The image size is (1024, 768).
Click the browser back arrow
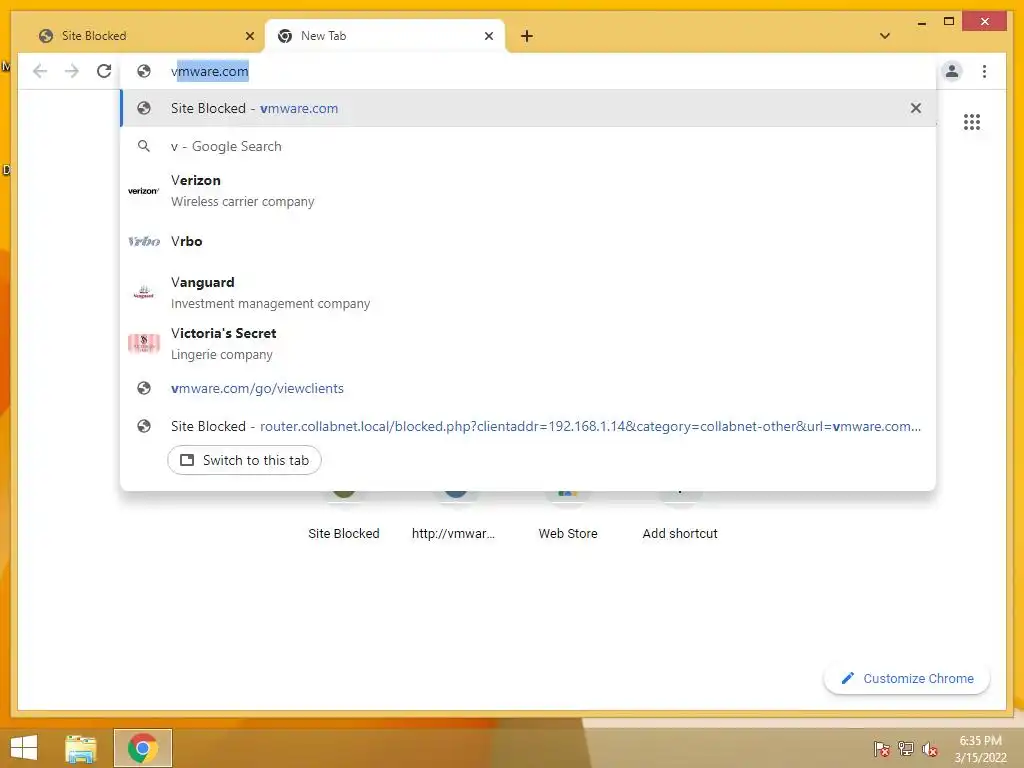point(40,71)
